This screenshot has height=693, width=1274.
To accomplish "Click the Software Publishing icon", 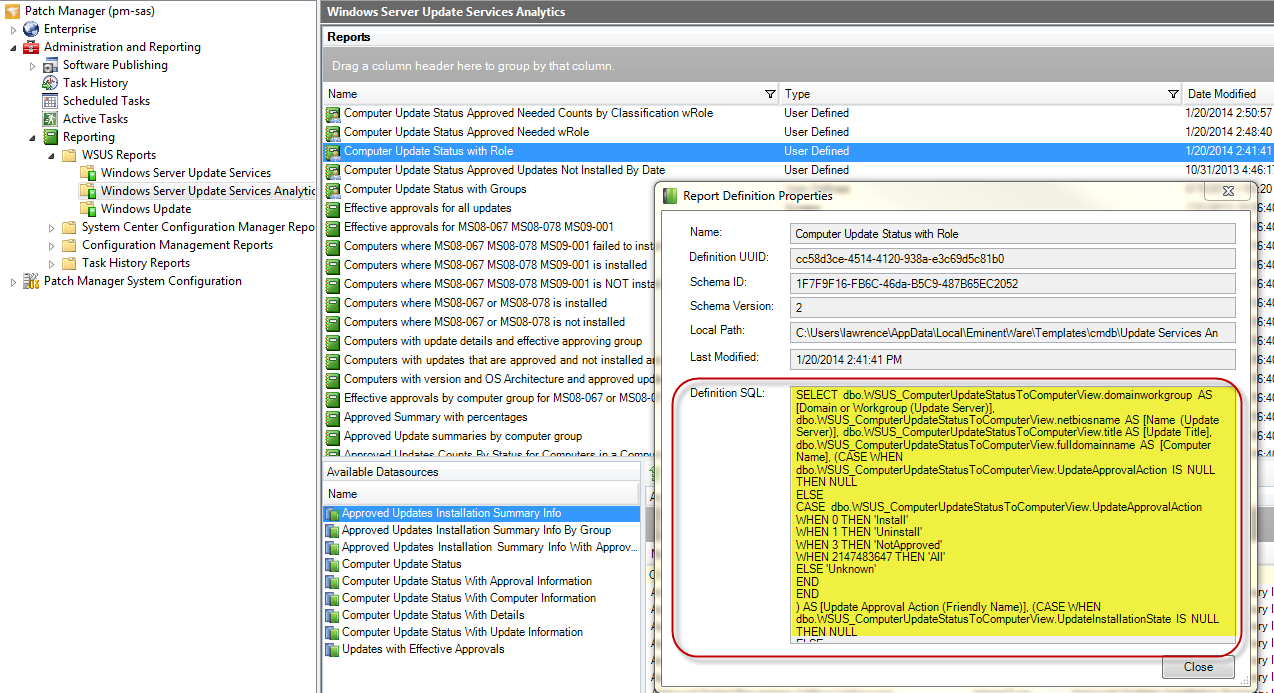I will click(x=50, y=65).
